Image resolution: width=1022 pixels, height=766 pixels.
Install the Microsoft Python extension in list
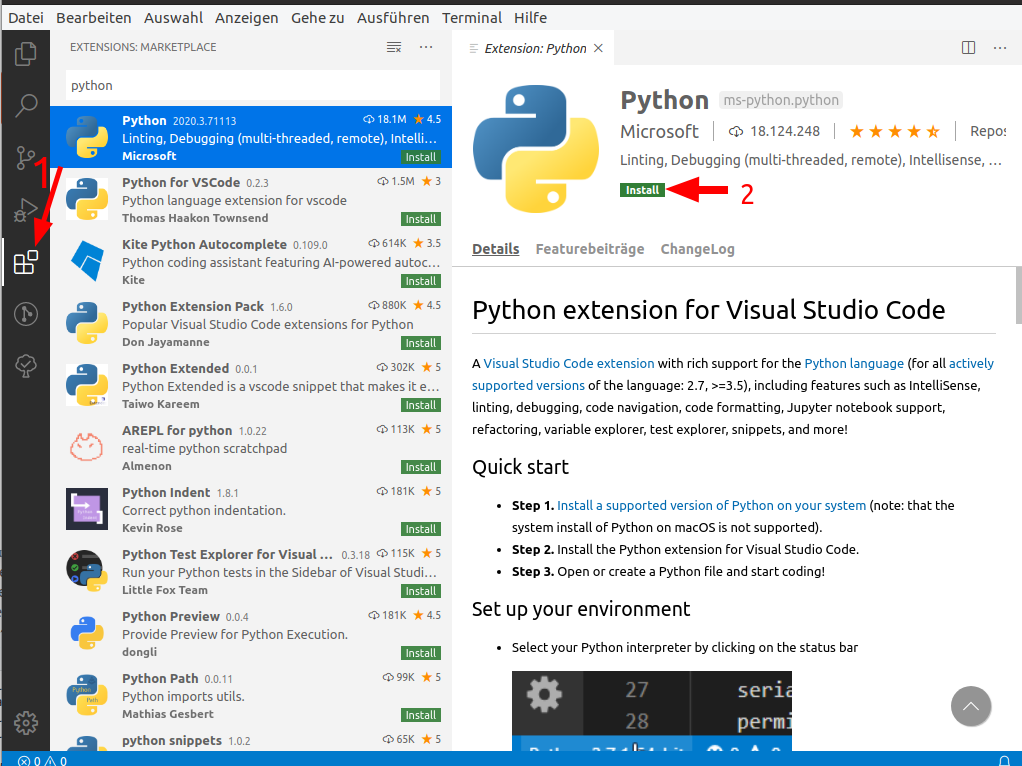420,157
